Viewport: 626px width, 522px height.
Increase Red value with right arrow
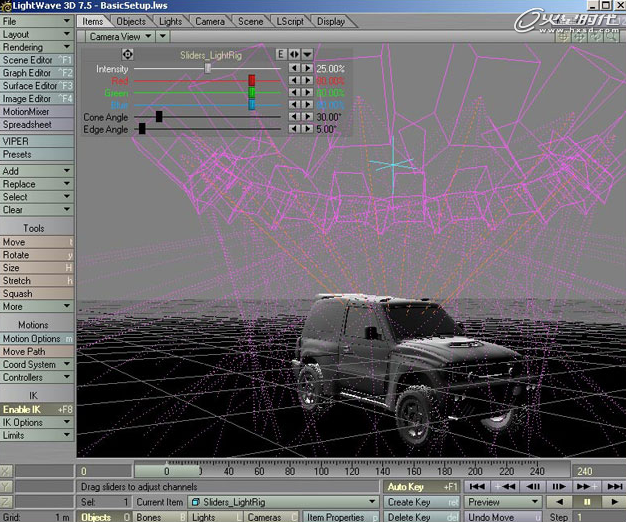(307, 80)
